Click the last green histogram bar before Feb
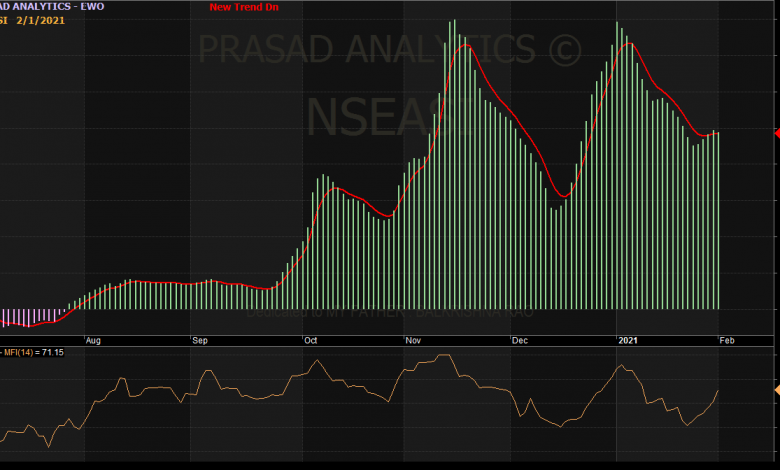This screenshot has width=780, height=470. pos(718,220)
